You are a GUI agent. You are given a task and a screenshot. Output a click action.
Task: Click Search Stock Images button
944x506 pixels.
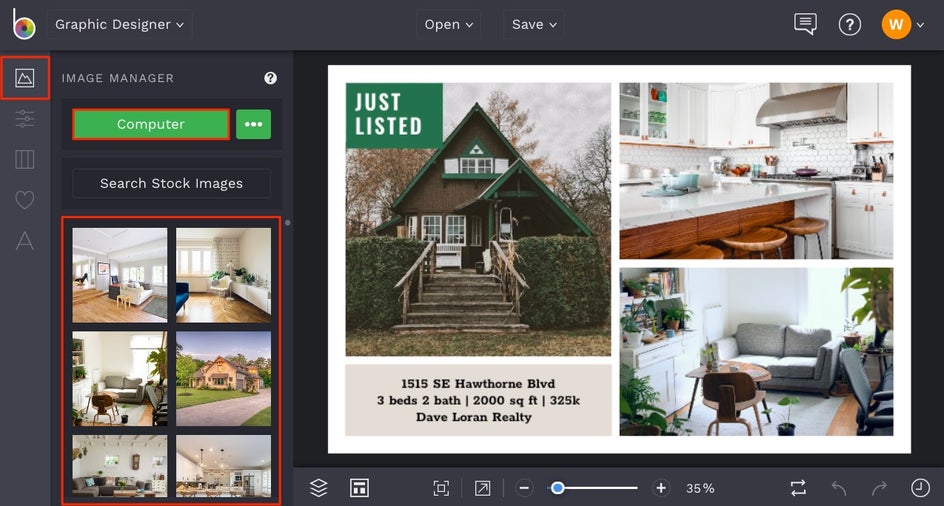172,183
